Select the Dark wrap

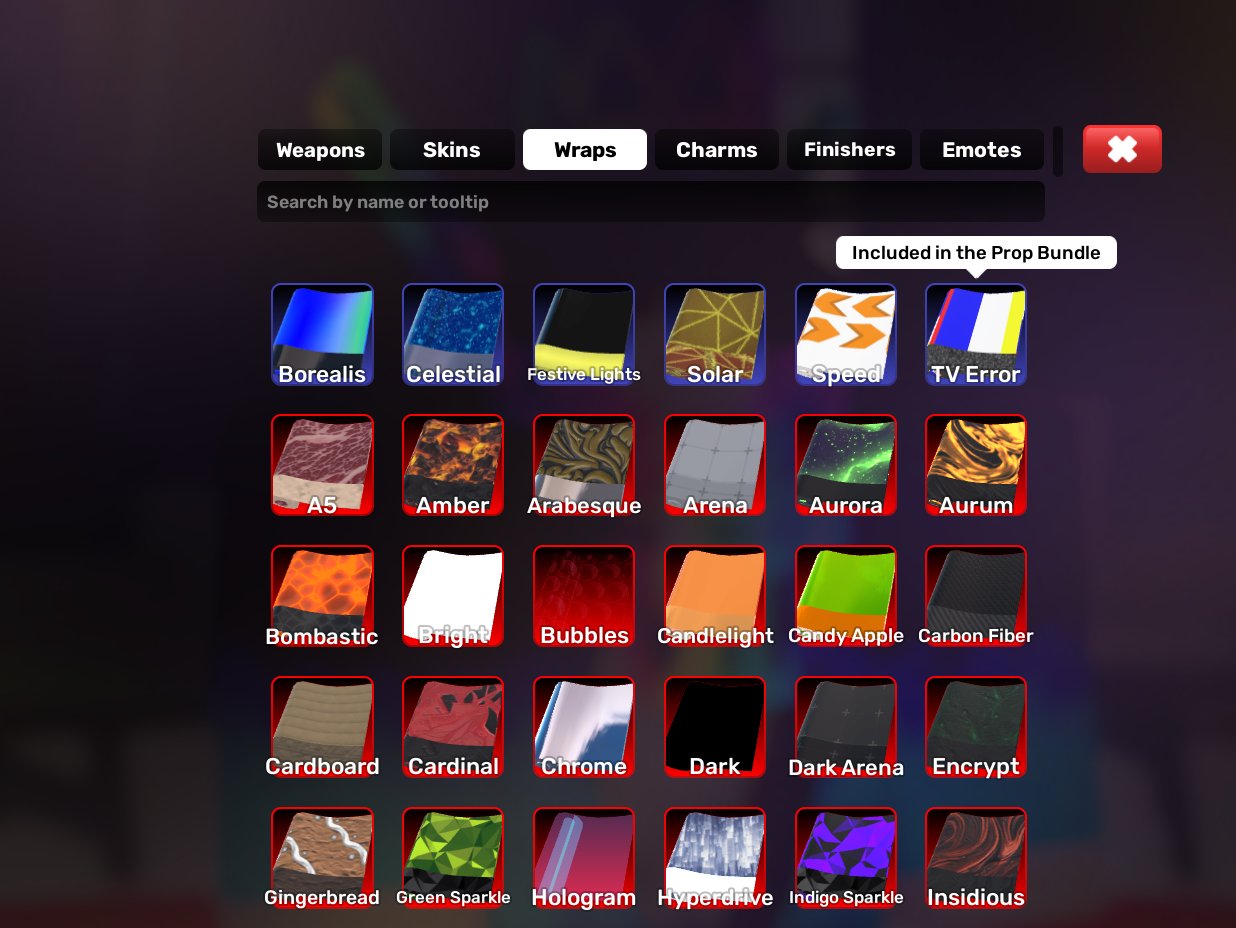715,728
